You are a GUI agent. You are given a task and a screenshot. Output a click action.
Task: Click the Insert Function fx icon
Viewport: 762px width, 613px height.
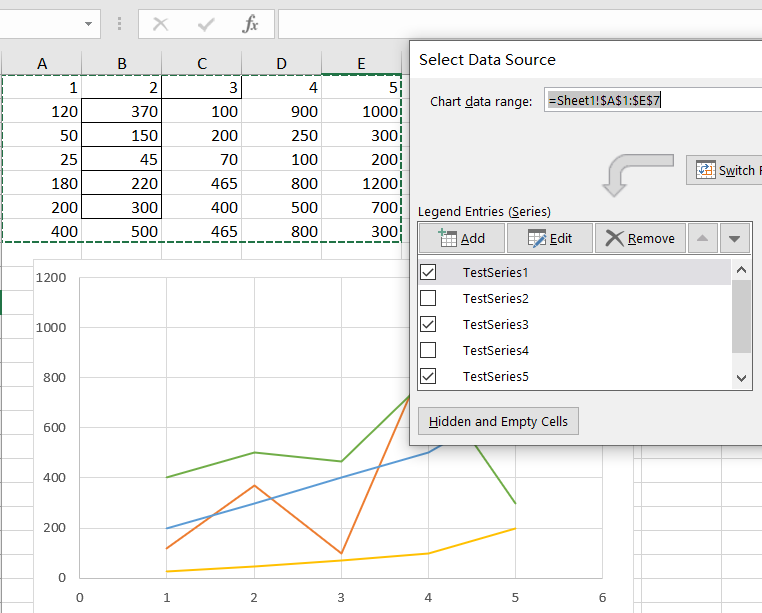(251, 24)
